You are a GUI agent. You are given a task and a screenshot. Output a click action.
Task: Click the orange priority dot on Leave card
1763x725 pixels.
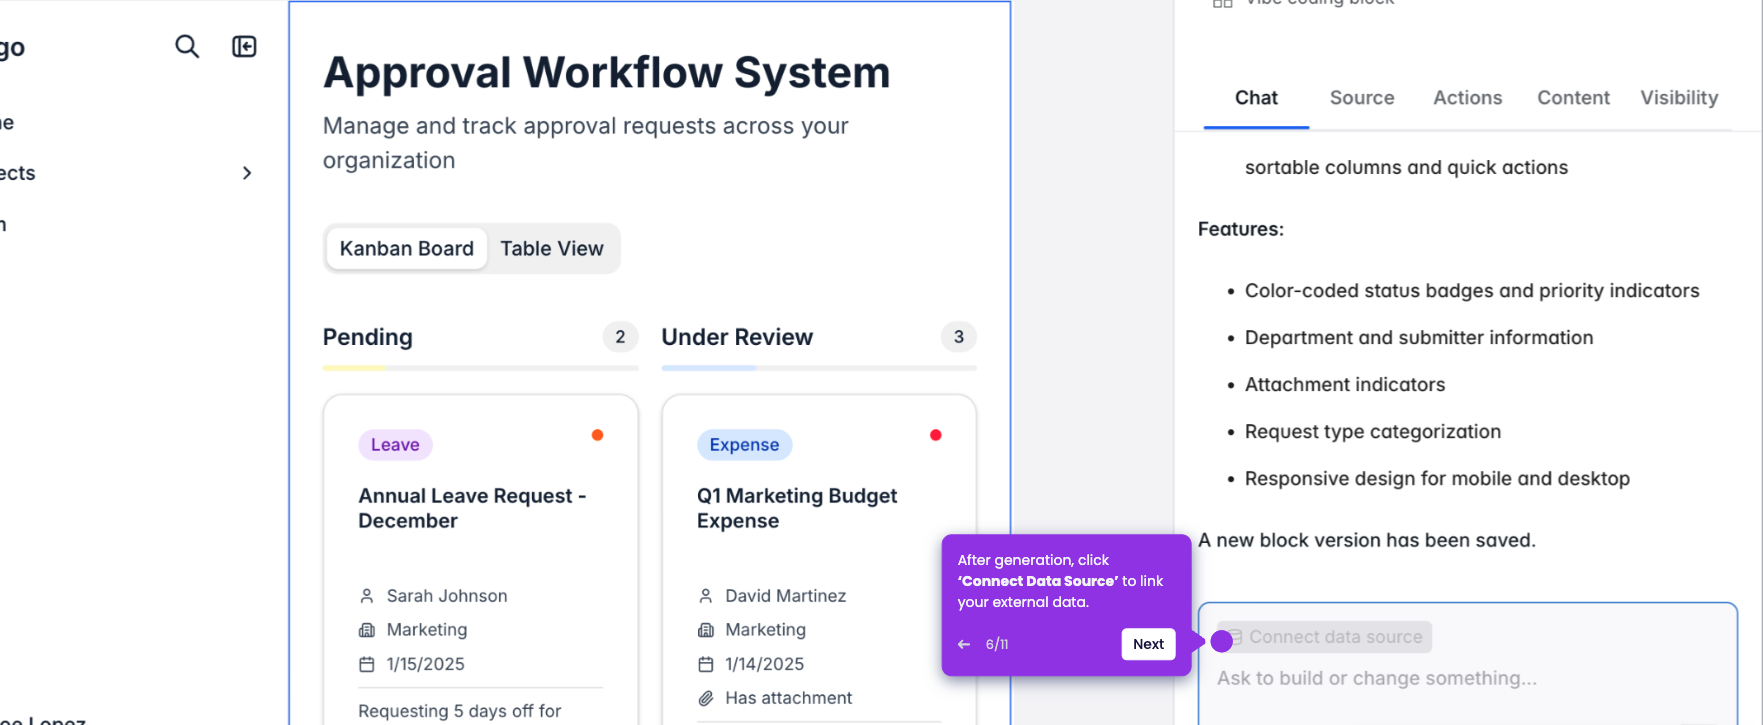click(x=597, y=435)
